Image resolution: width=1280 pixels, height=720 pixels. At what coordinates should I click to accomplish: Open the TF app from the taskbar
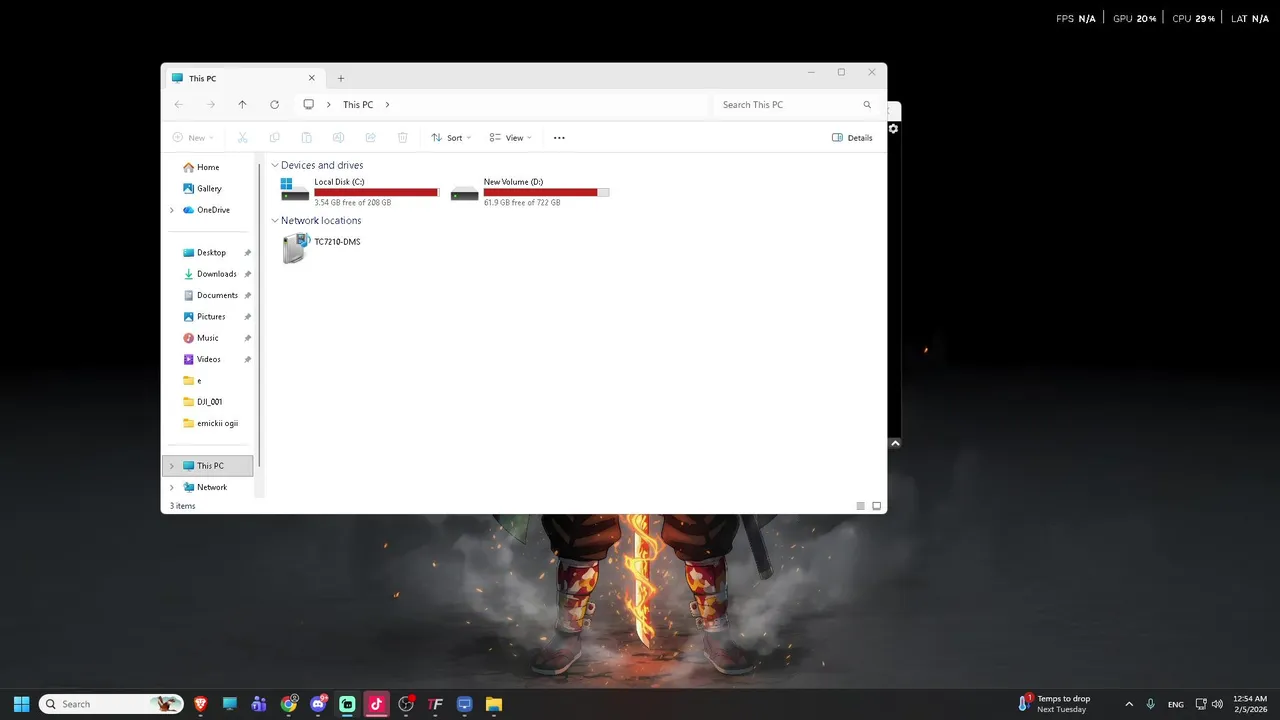click(435, 704)
